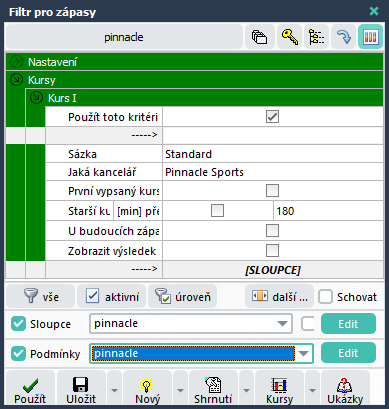The image size is (389, 409).
Task: Open the Sloupce pinnacle dropdown
Action: (282, 324)
